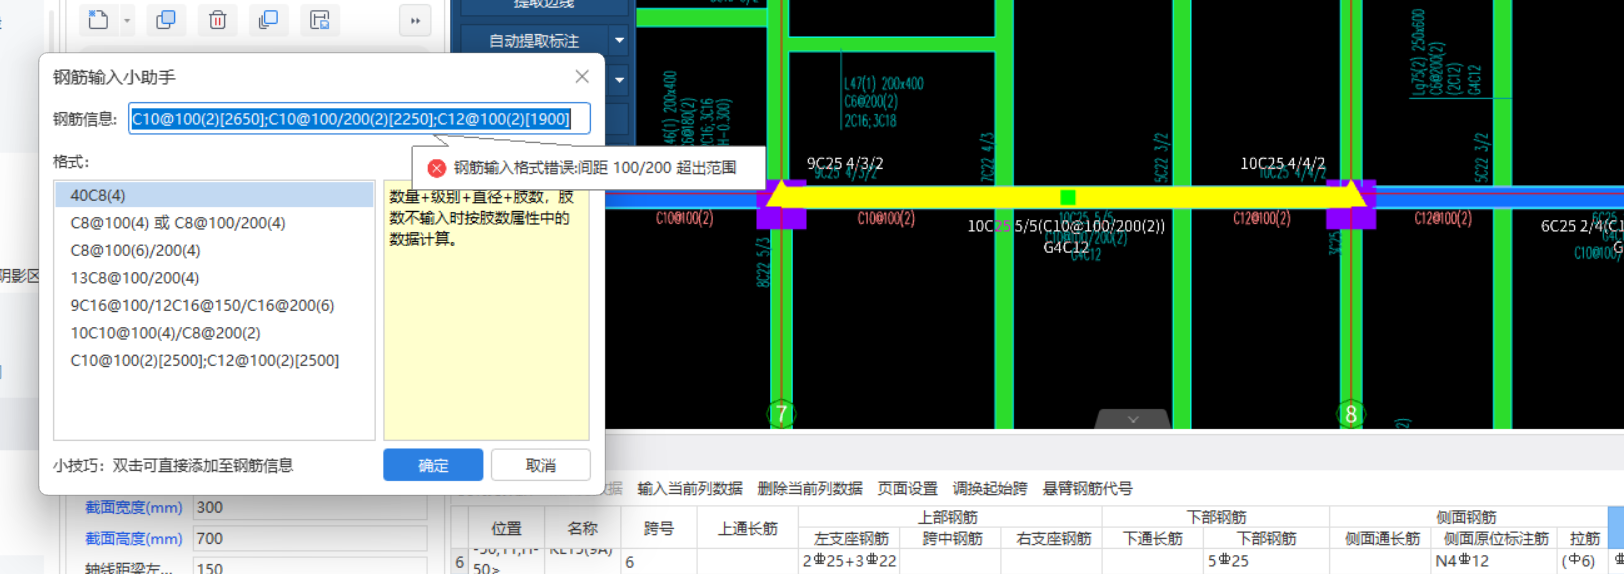Click the G4C12 beam label

pos(1066,247)
